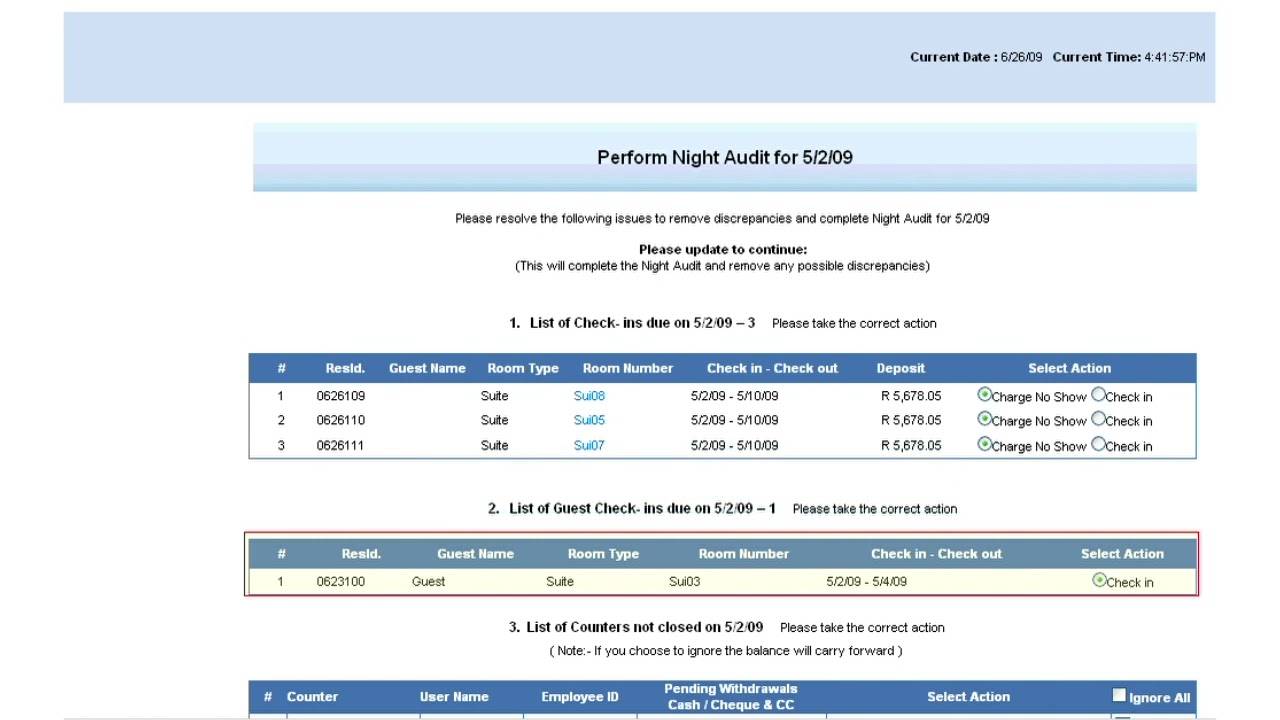The height and width of the screenshot is (720, 1280).
Task: Click Guest name in reservation 0623100 row
Action: 428,581
